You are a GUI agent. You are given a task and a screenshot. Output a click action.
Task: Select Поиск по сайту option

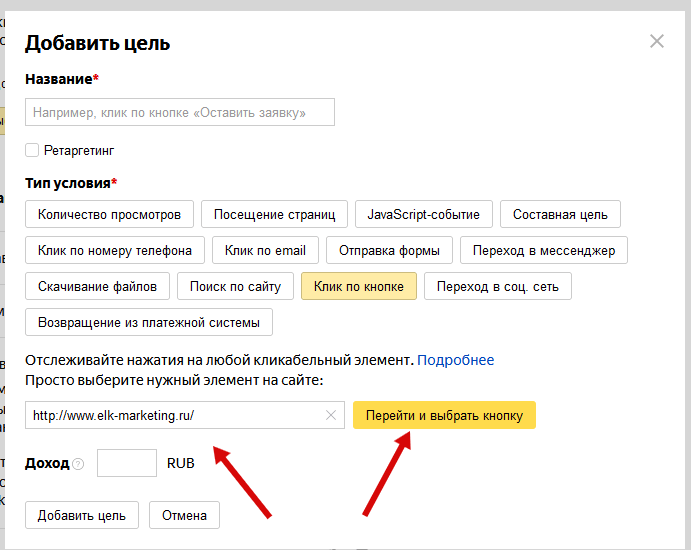pos(235,287)
